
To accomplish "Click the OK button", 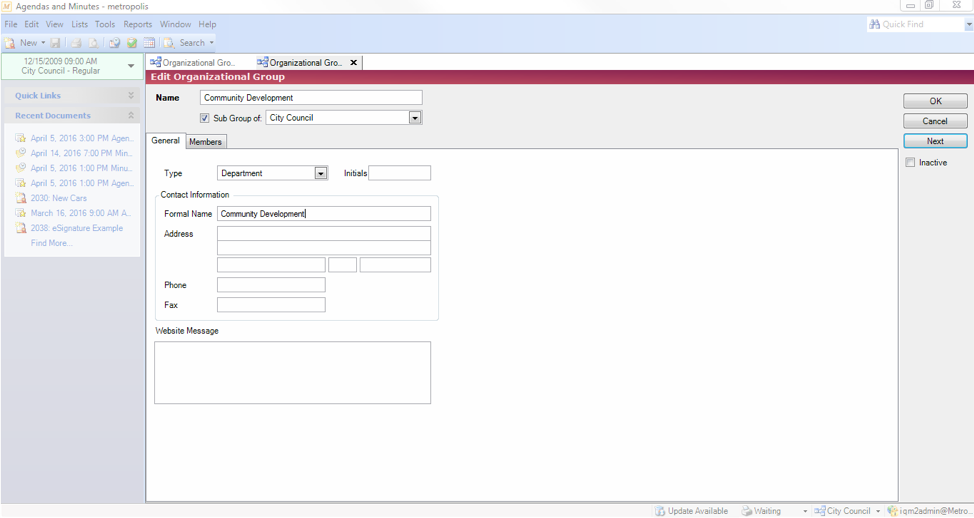I will pos(935,101).
